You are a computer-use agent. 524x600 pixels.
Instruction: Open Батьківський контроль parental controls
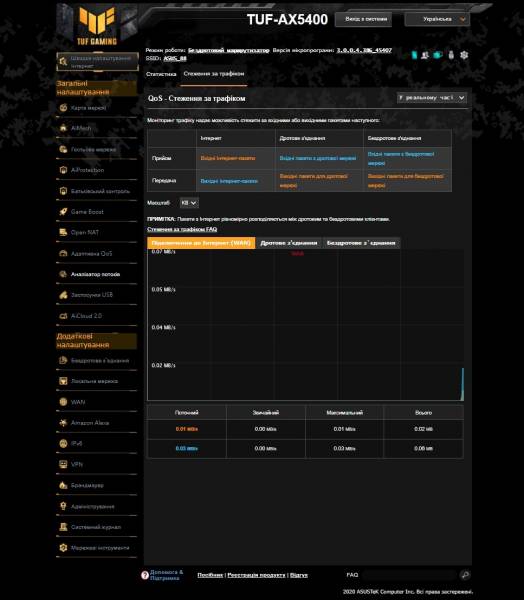[x=96, y=191]
